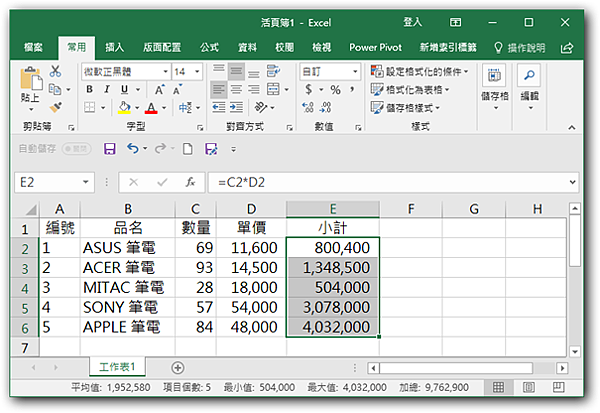Toggle Wrap Text icon
Image resolution: width=600 pixels, height=413 pixels.
coord(273,71)
